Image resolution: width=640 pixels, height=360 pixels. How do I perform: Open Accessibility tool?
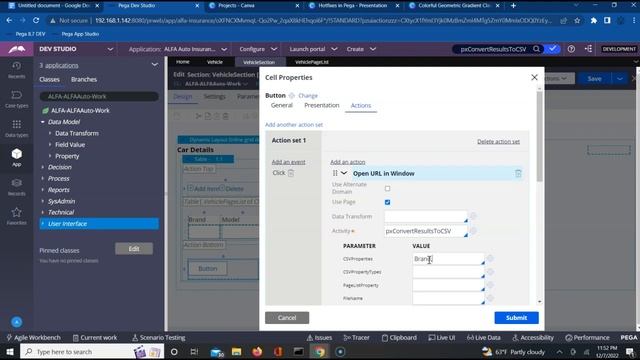[533, 338]
